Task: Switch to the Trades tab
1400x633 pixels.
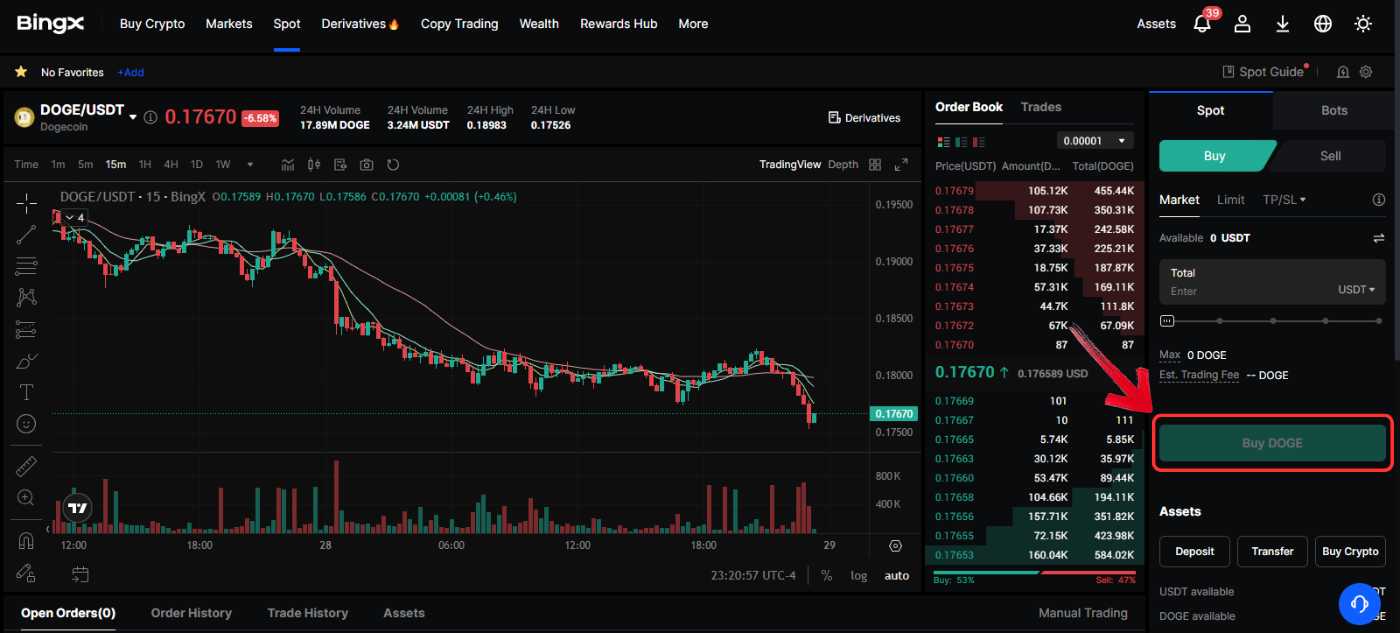Action: coord(1041,106)
